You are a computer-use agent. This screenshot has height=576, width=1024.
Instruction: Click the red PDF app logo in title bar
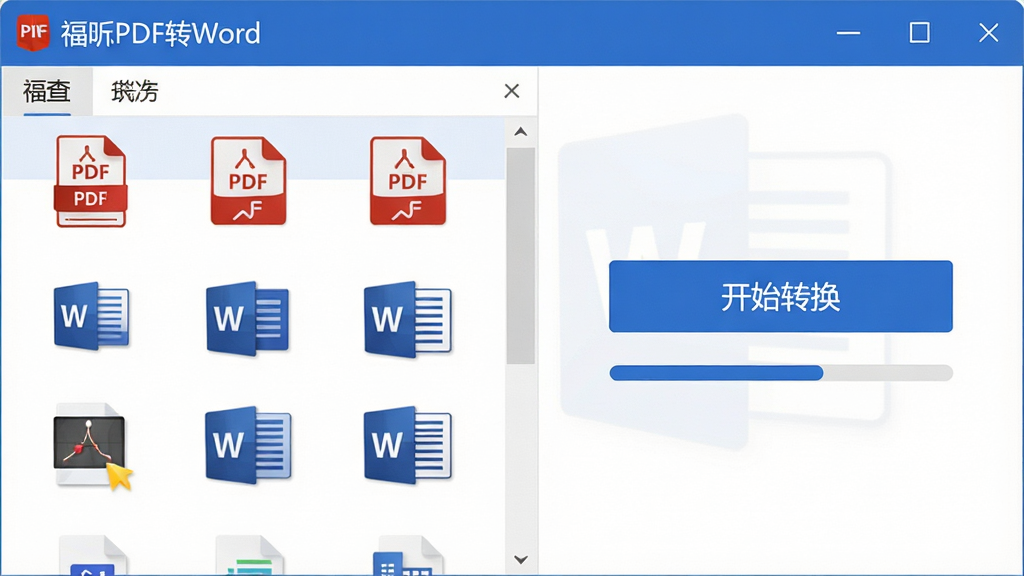(x=33, y=32)
